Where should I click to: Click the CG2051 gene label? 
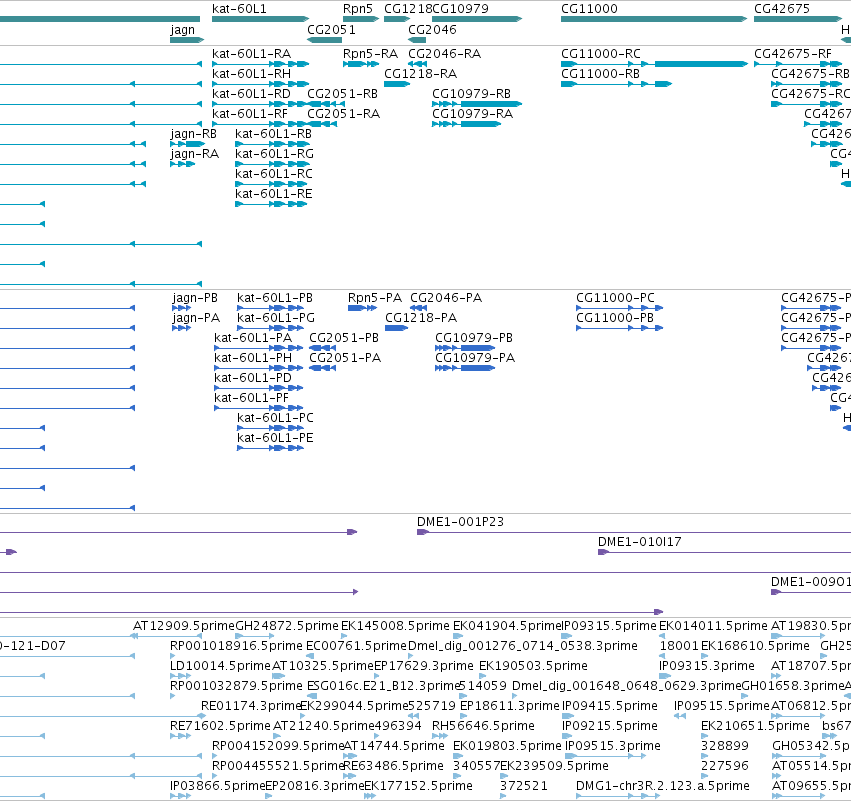click(x=331, y=30)
